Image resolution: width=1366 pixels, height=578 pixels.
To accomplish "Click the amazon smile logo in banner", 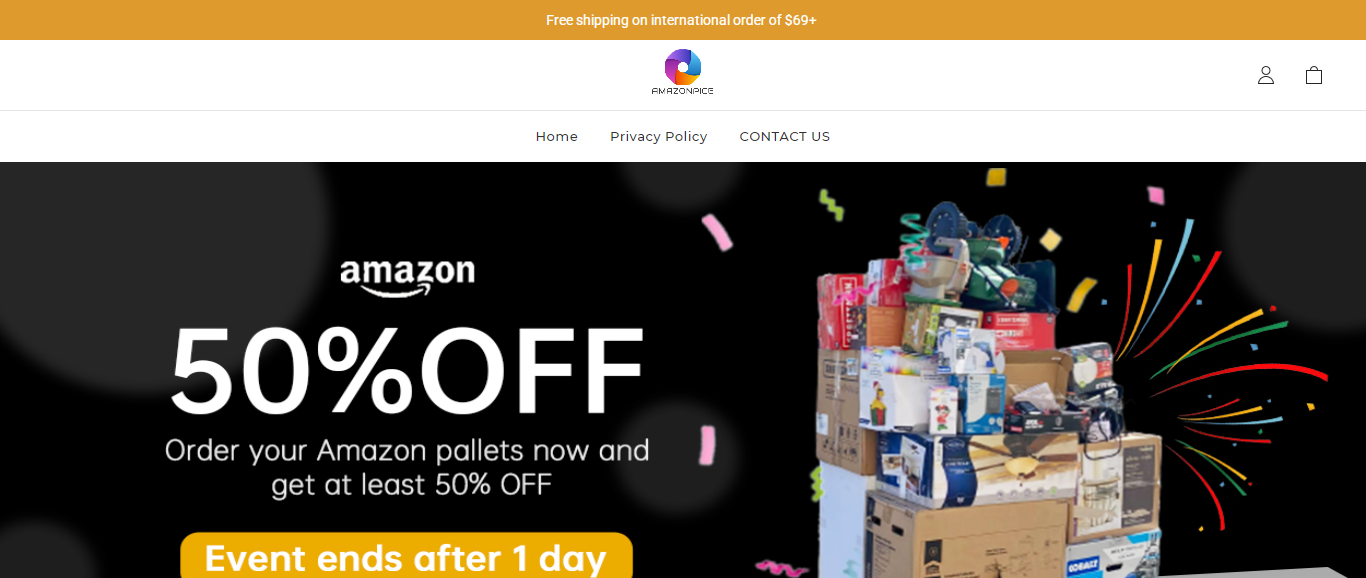I will (407, 277).
